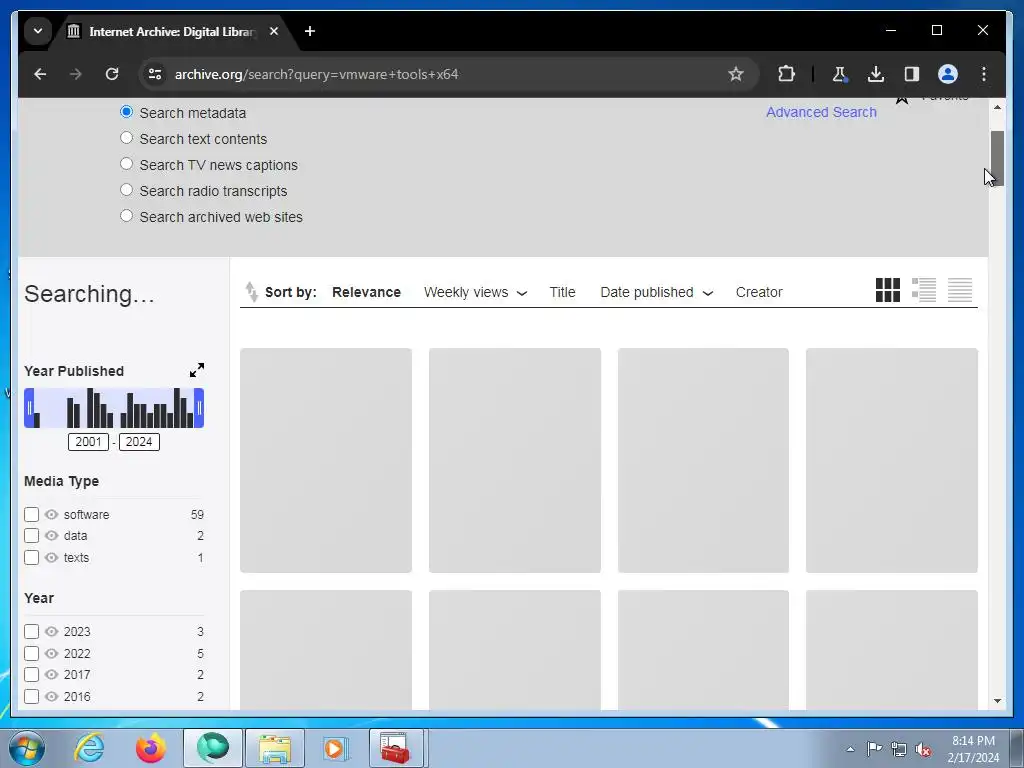Switch to compact list view

coord(960,290)
